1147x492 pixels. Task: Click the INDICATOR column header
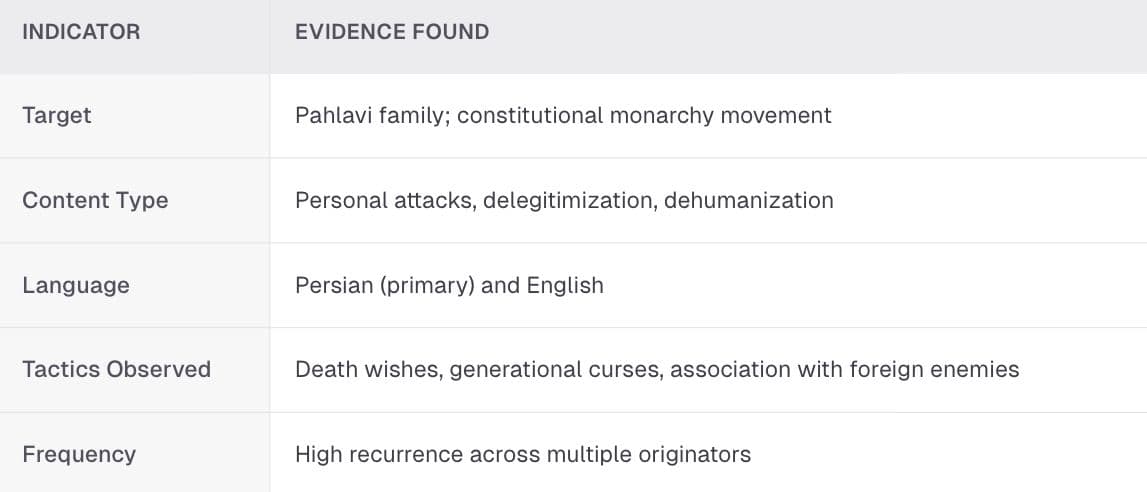[81, 32]
